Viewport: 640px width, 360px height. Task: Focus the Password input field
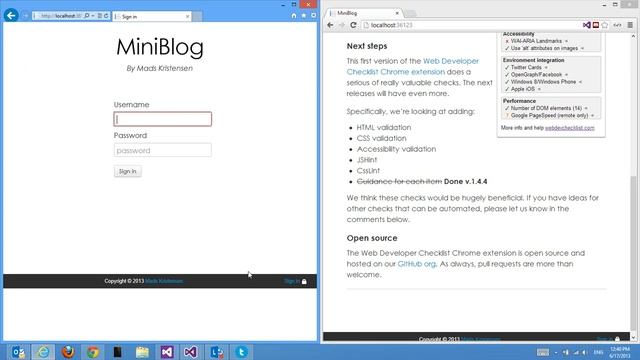point(162,150)
